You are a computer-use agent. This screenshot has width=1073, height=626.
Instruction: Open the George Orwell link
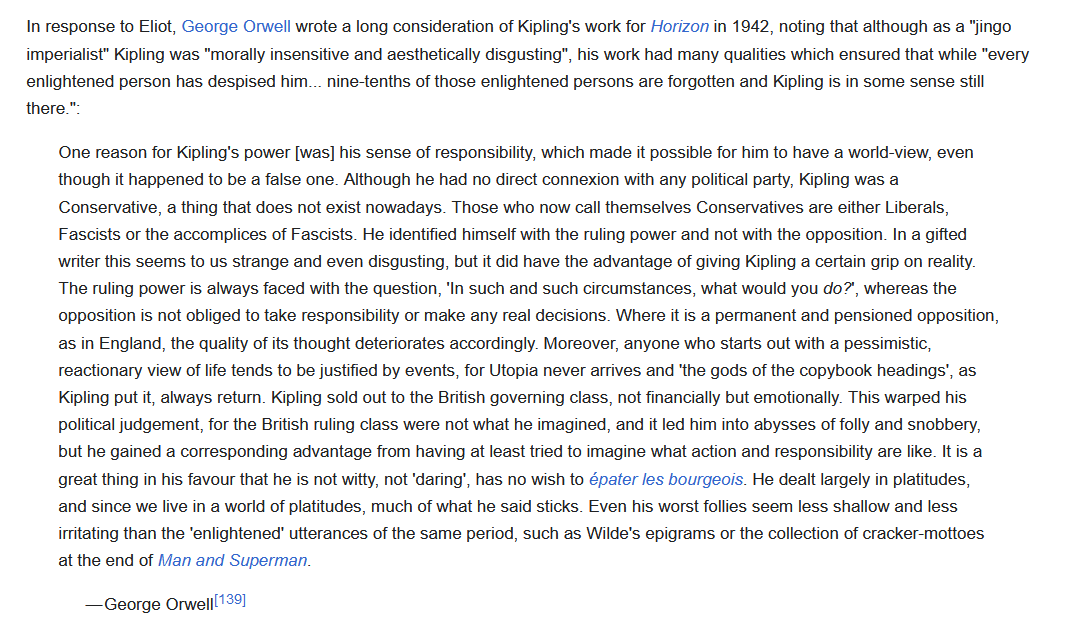(x=236, y=27)
